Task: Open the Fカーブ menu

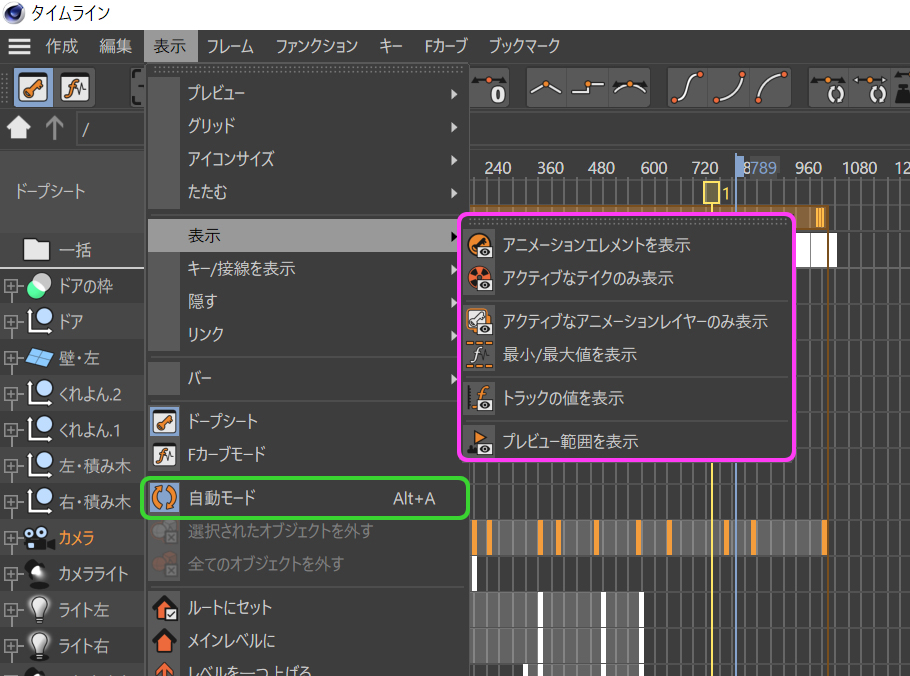Action: (445, 46)
